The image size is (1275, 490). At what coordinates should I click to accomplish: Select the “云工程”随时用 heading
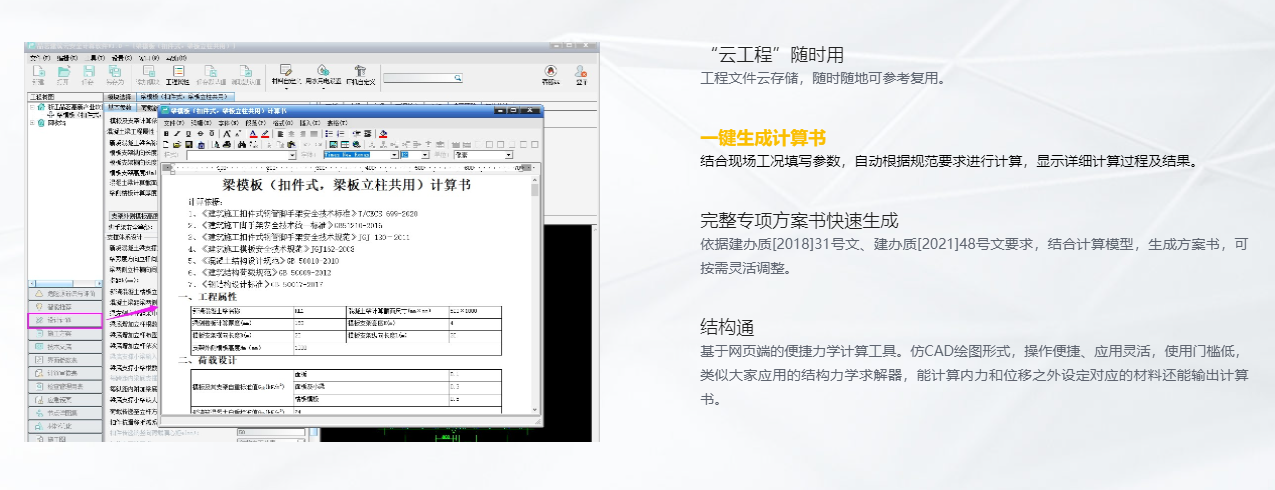[x=774, y=55]
